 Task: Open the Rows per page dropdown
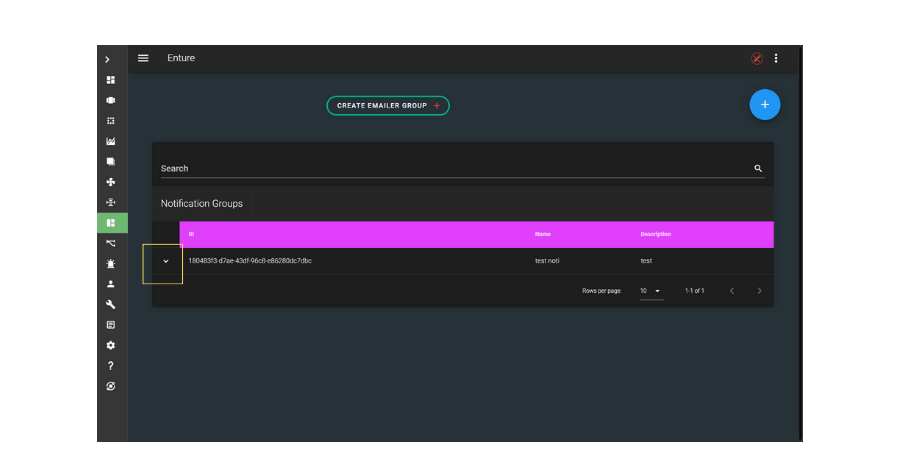[x=651, y=291]
